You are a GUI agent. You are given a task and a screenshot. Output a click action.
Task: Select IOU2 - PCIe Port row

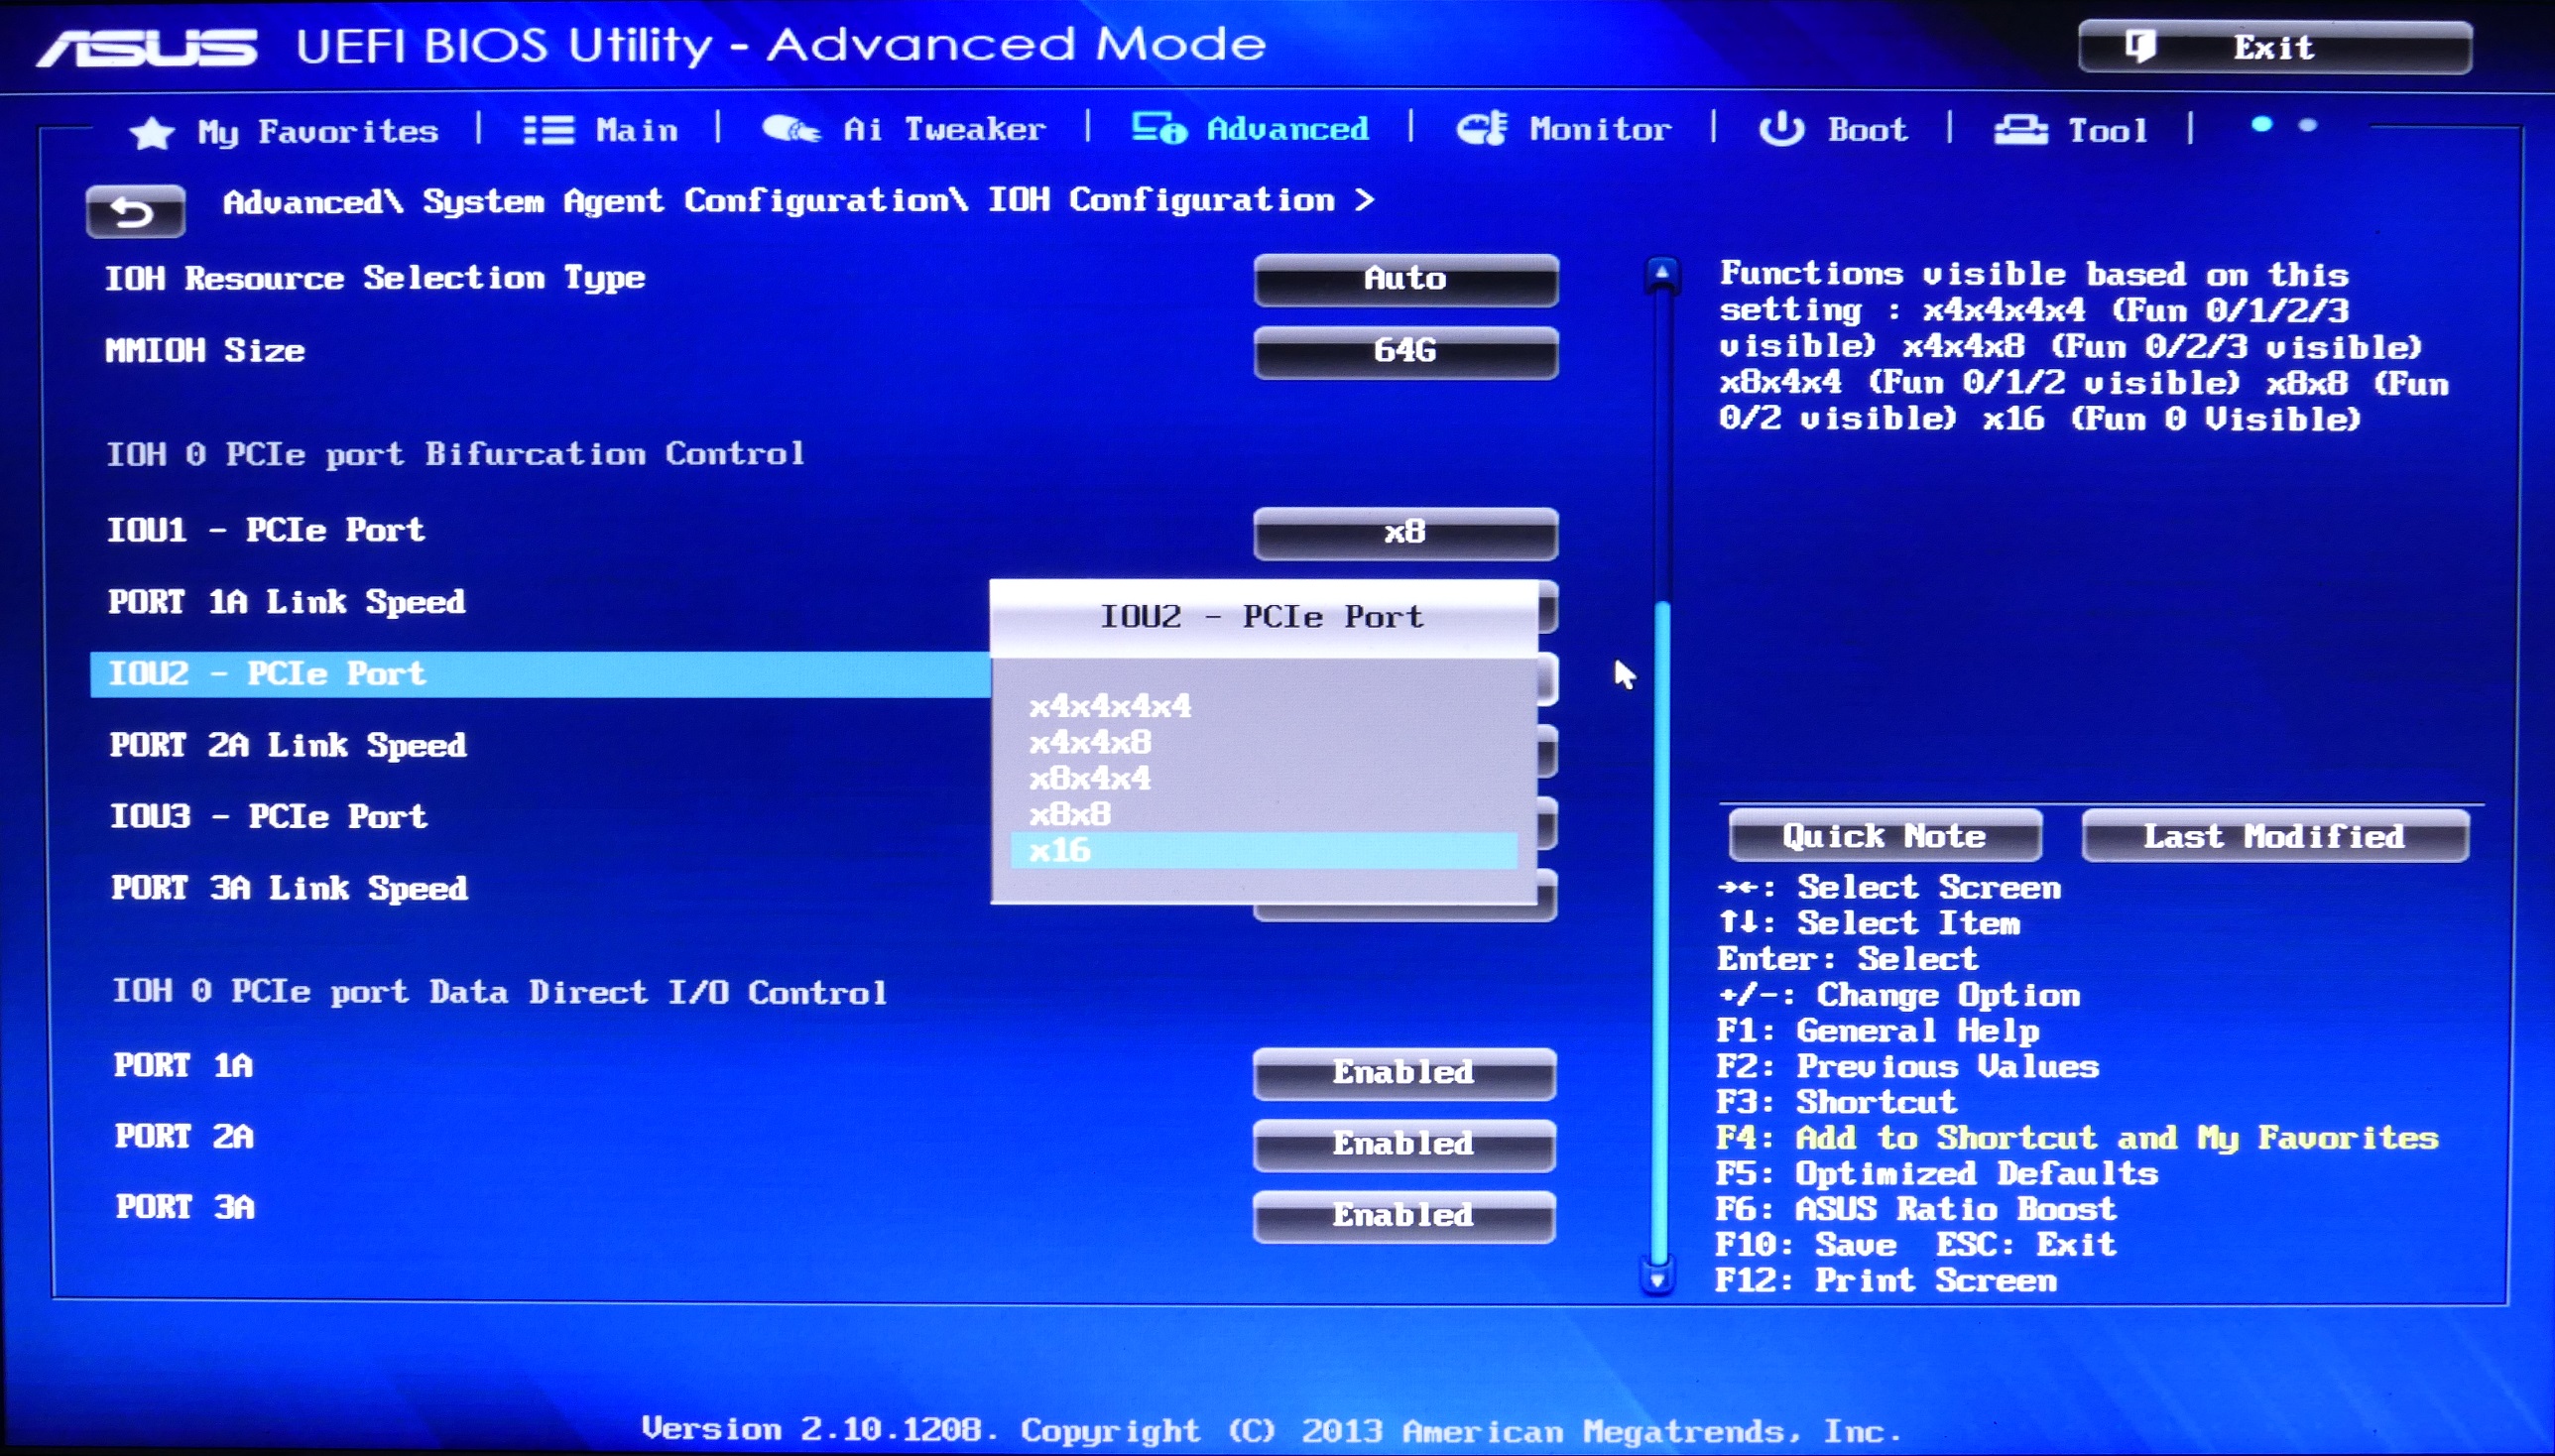(540, 674)
